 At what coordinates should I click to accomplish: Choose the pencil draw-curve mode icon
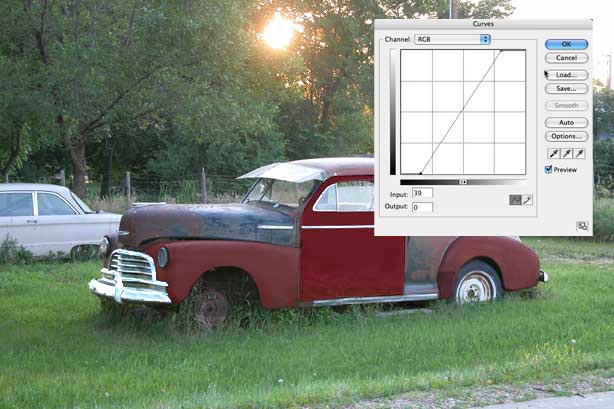(x=527, y=200)
